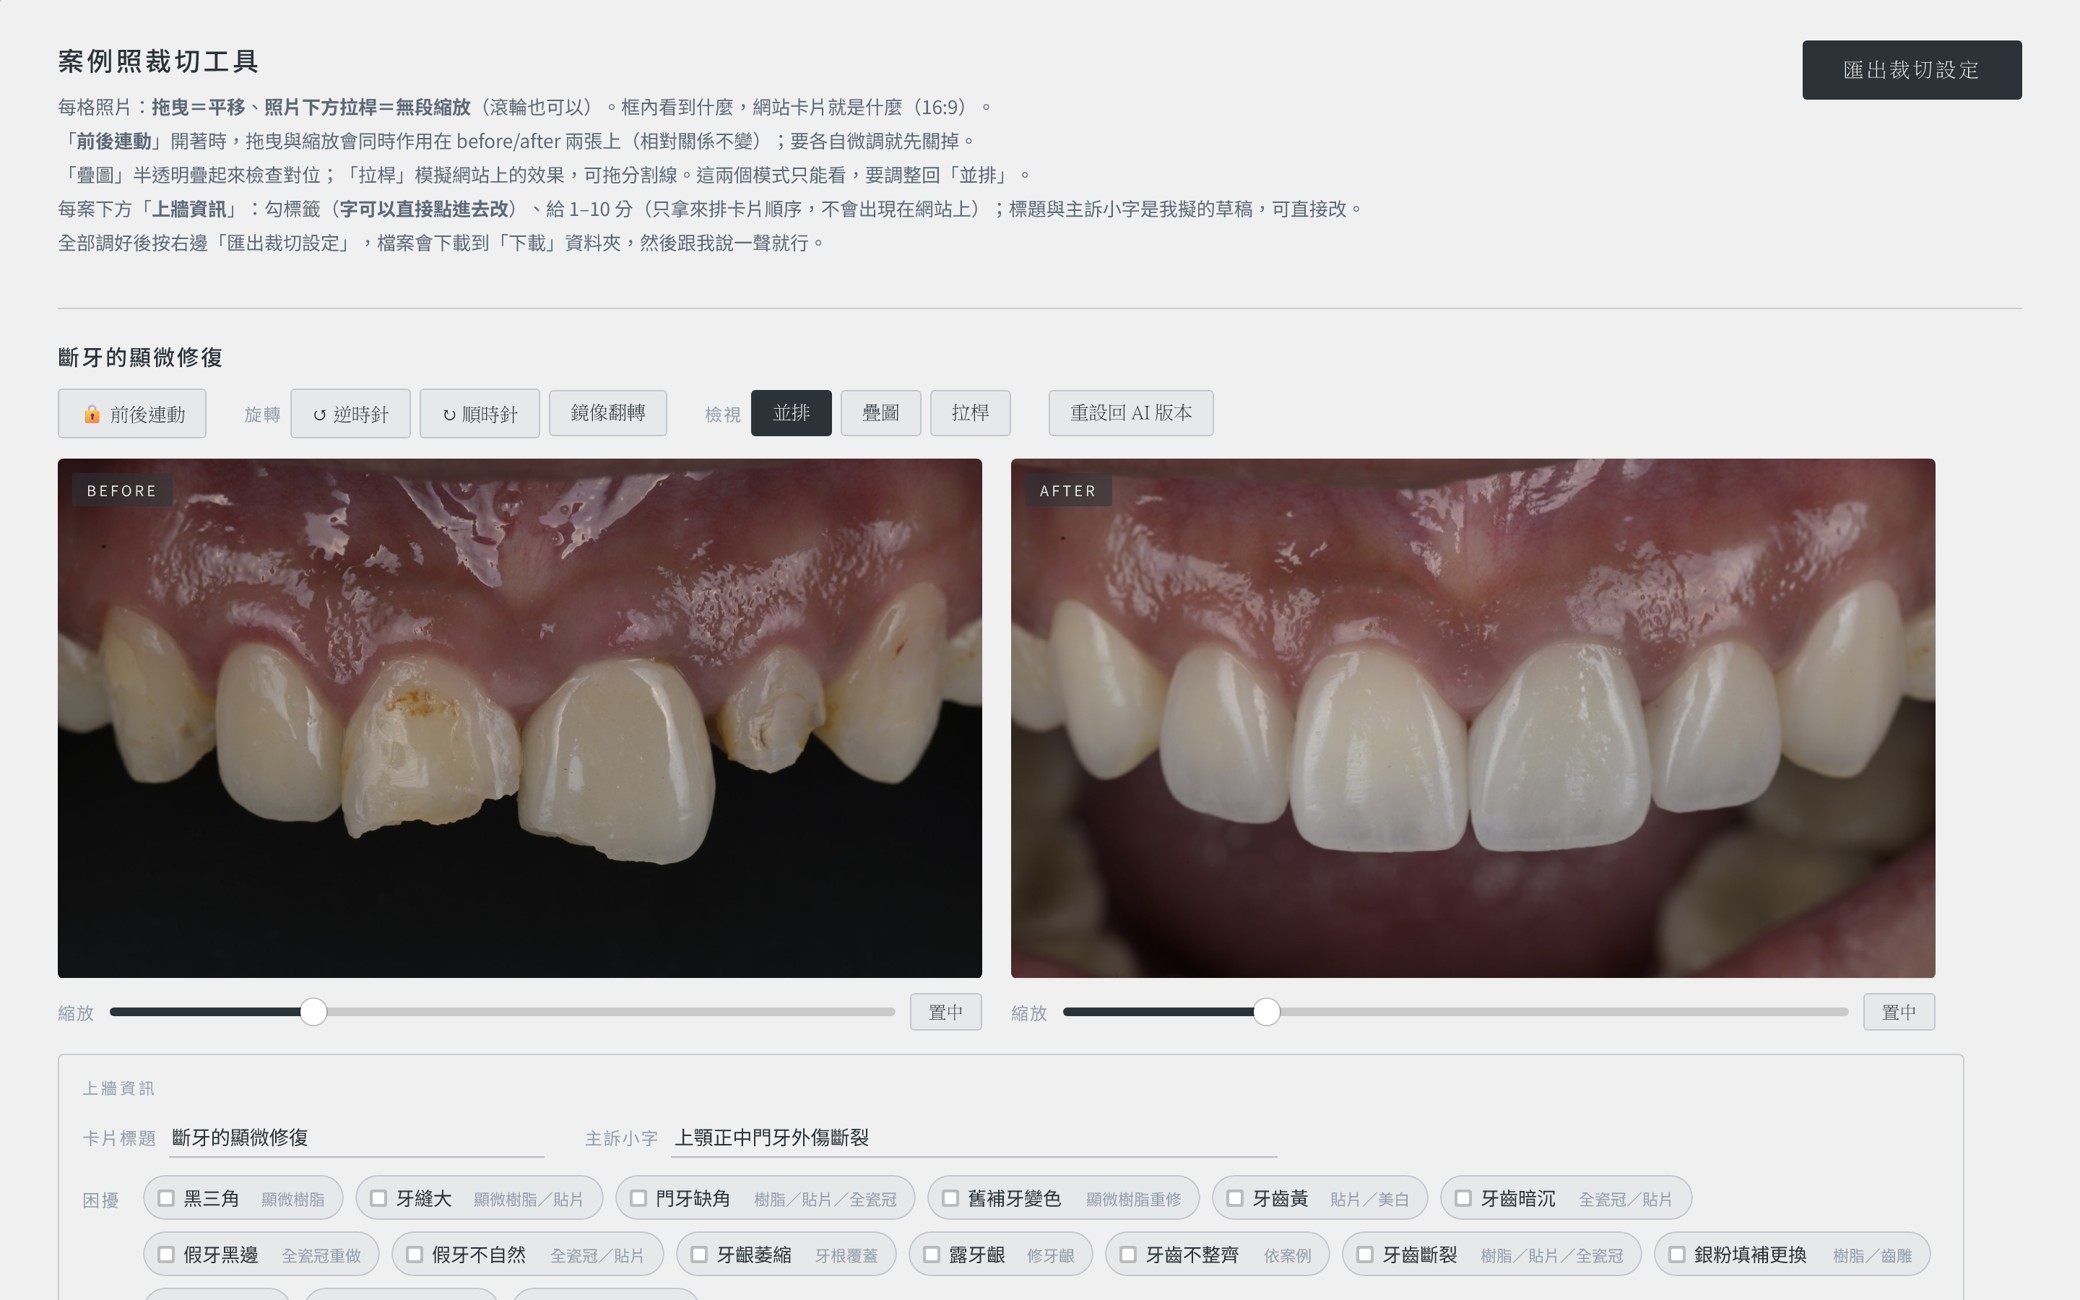This screenshot has width=2080, height=1300.
Task: Click the 修牙齦 text beside 露牙齦
Action: tap(1050, 1255)
